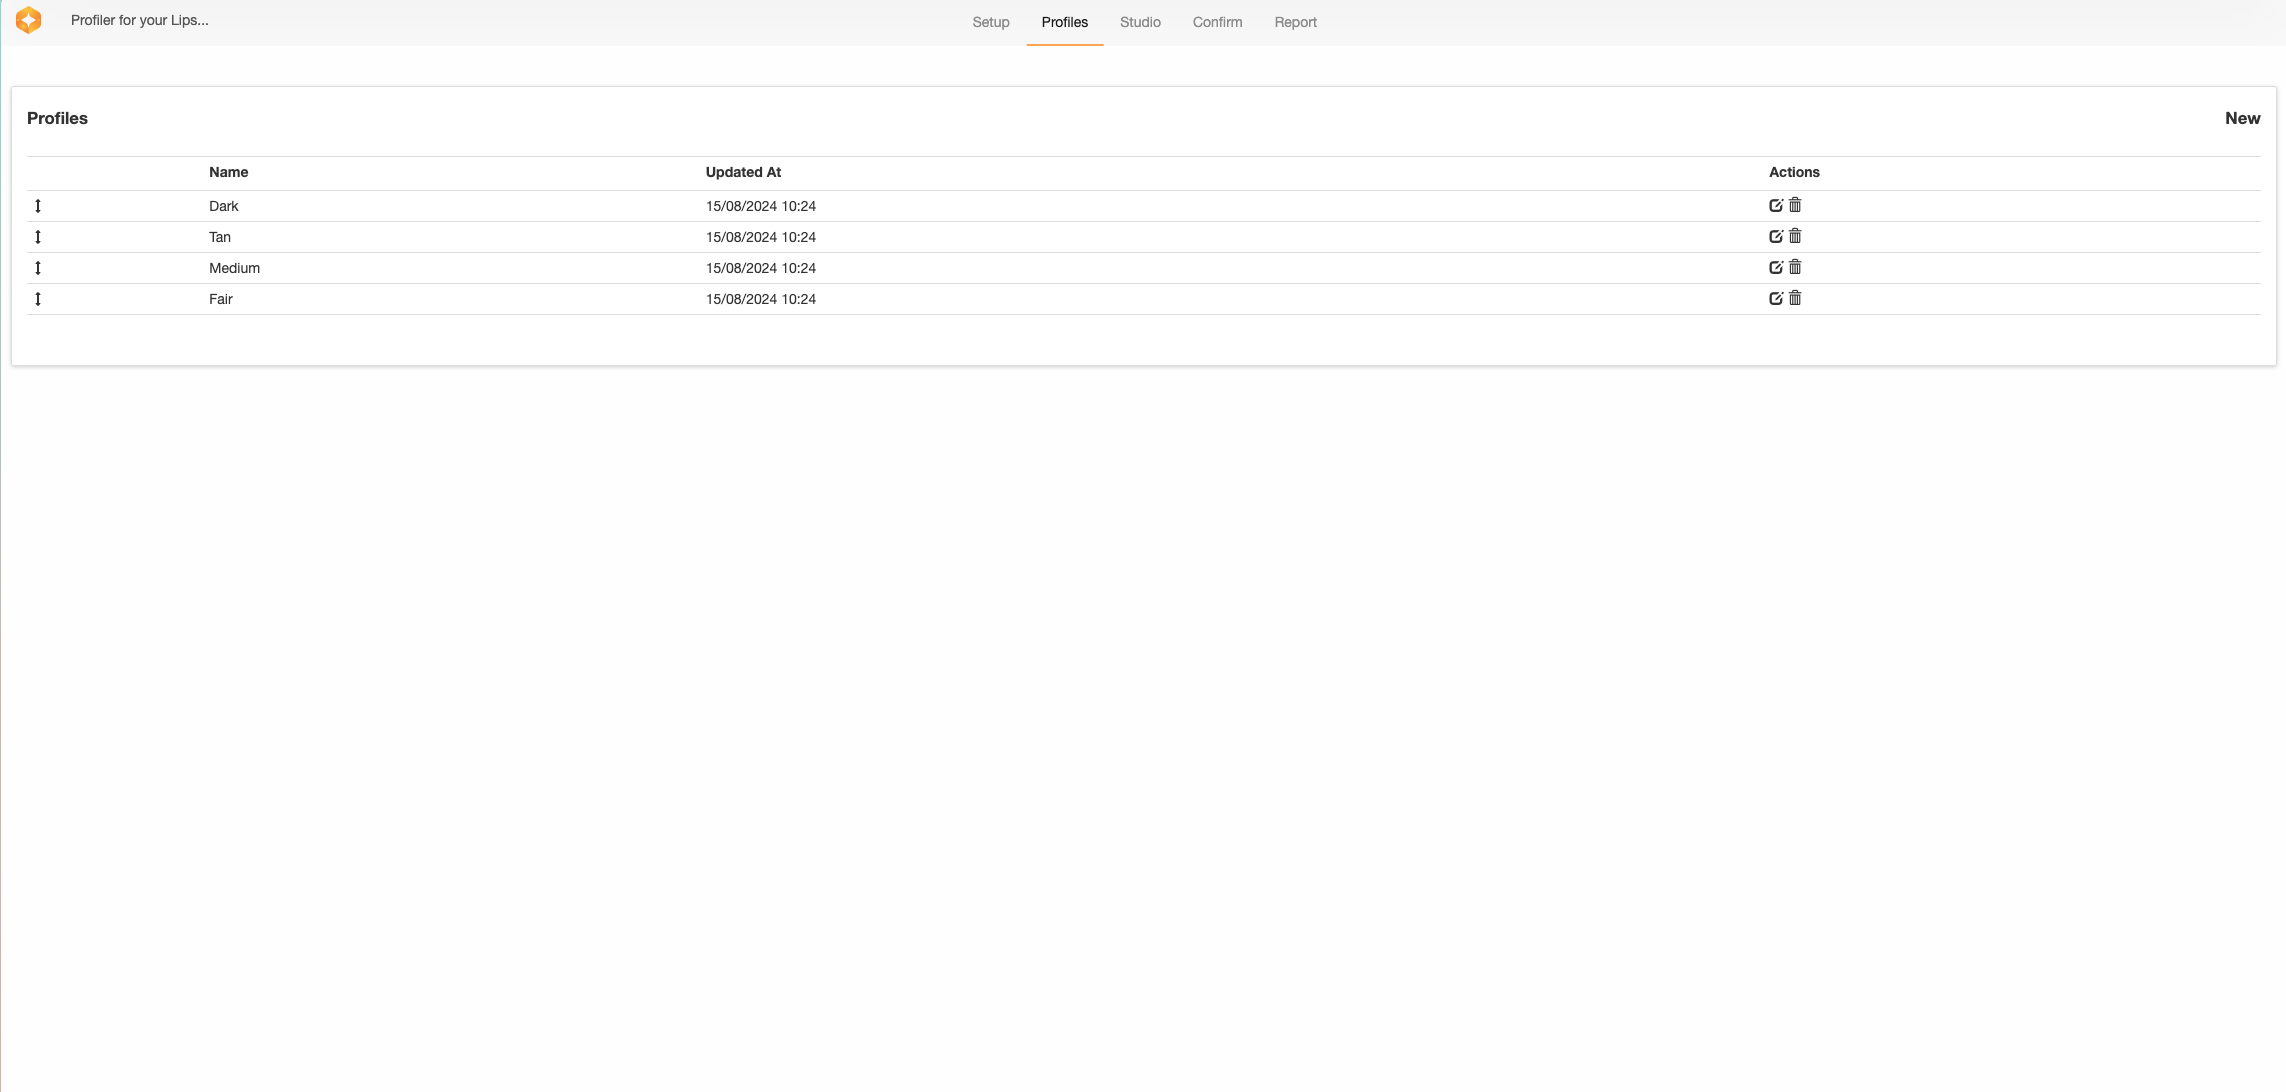Edit the Medium profile

click(x=1775, y=267)
